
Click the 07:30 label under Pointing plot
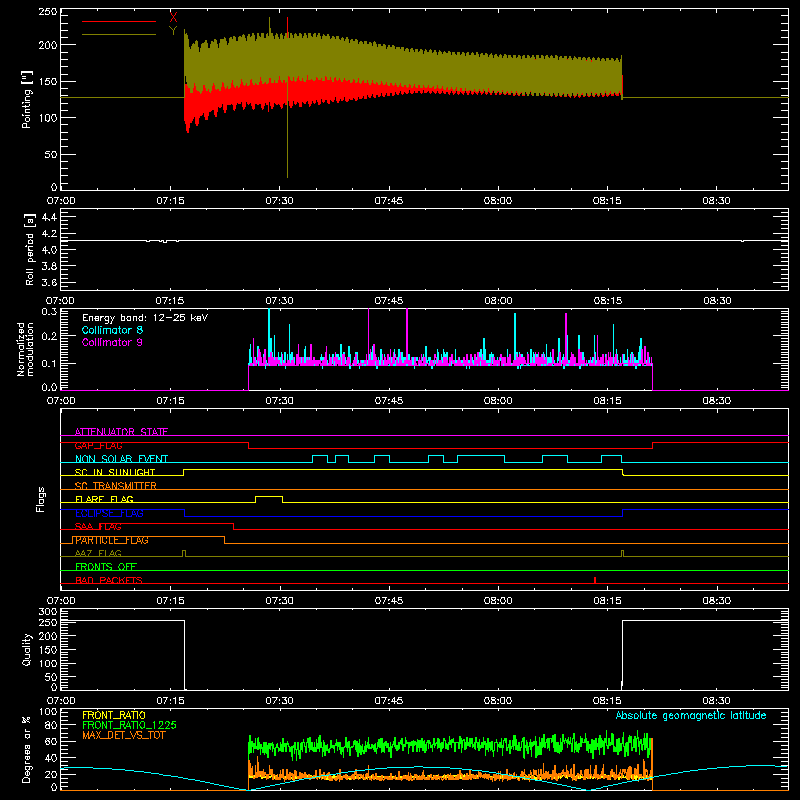[x=280, y=201]
